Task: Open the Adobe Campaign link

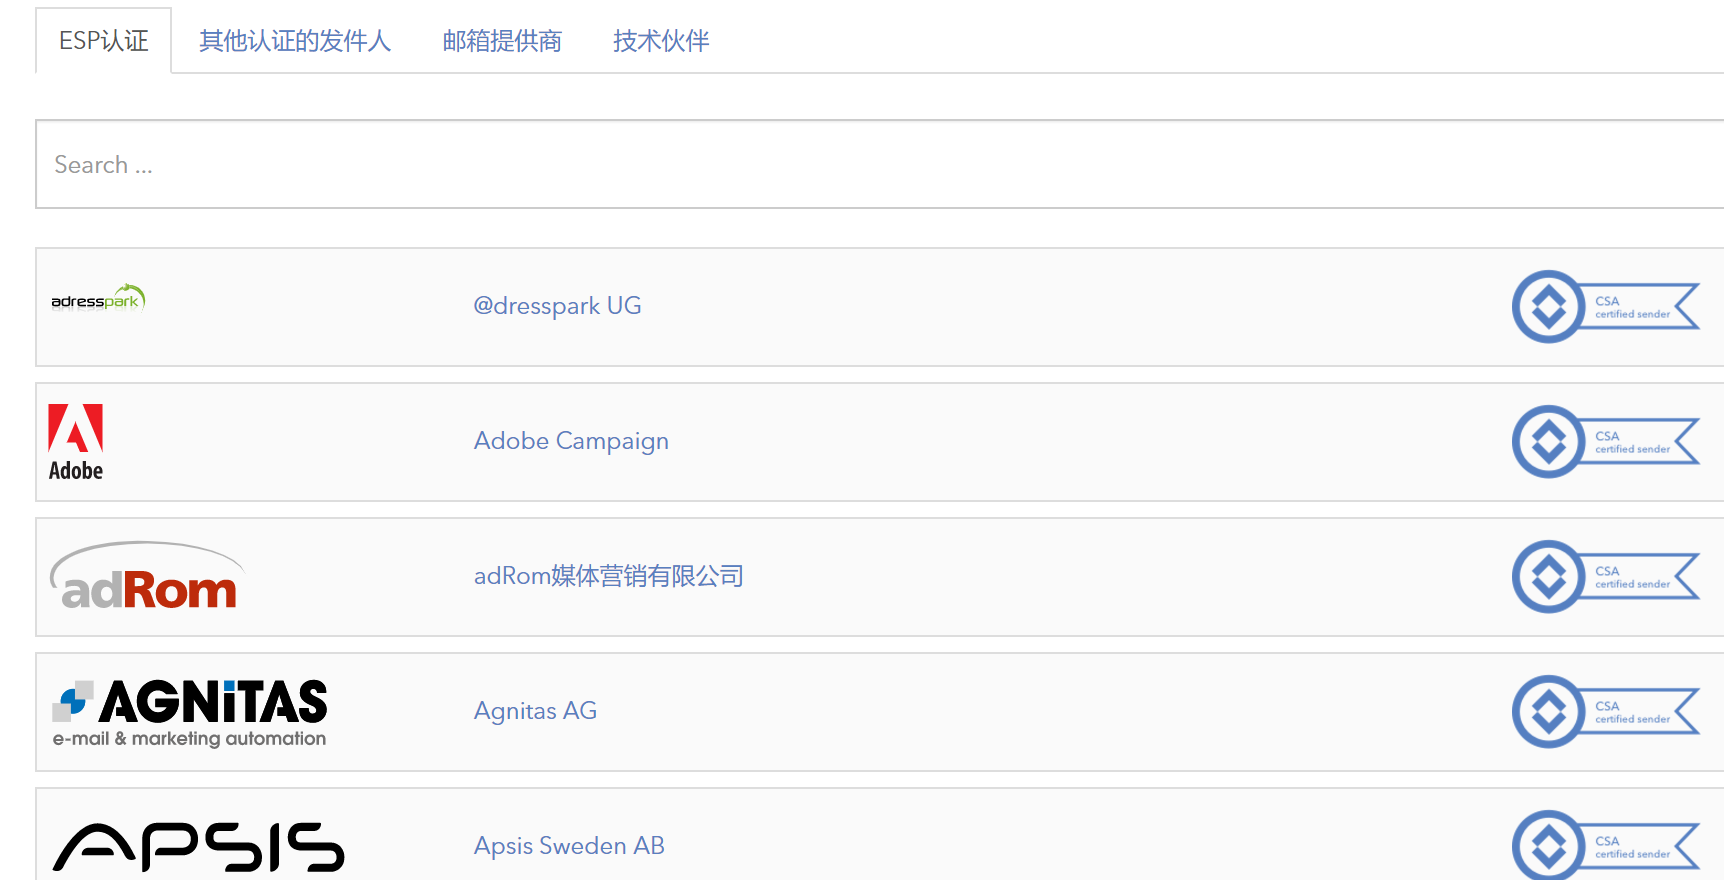Action: coord(571,441)
